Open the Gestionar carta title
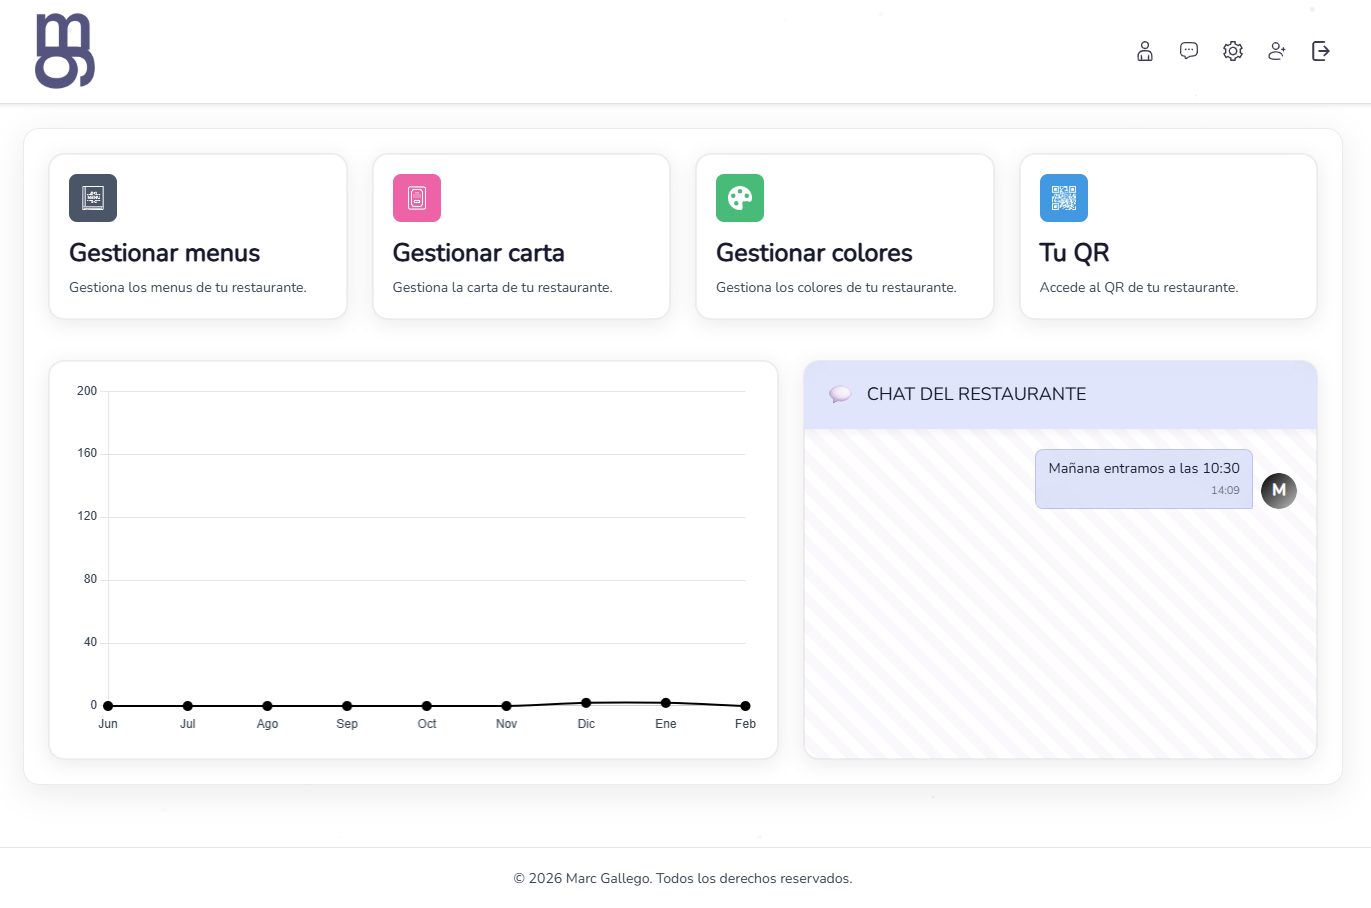The width and height of the screenshot is (1371, 908). tap(478, 253)
